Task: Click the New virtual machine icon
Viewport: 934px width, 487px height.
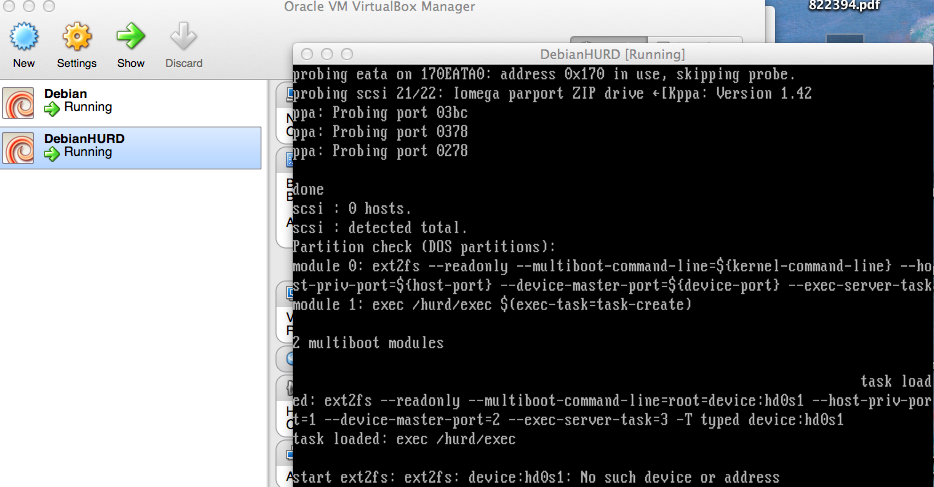Action: tap(24, 36)
